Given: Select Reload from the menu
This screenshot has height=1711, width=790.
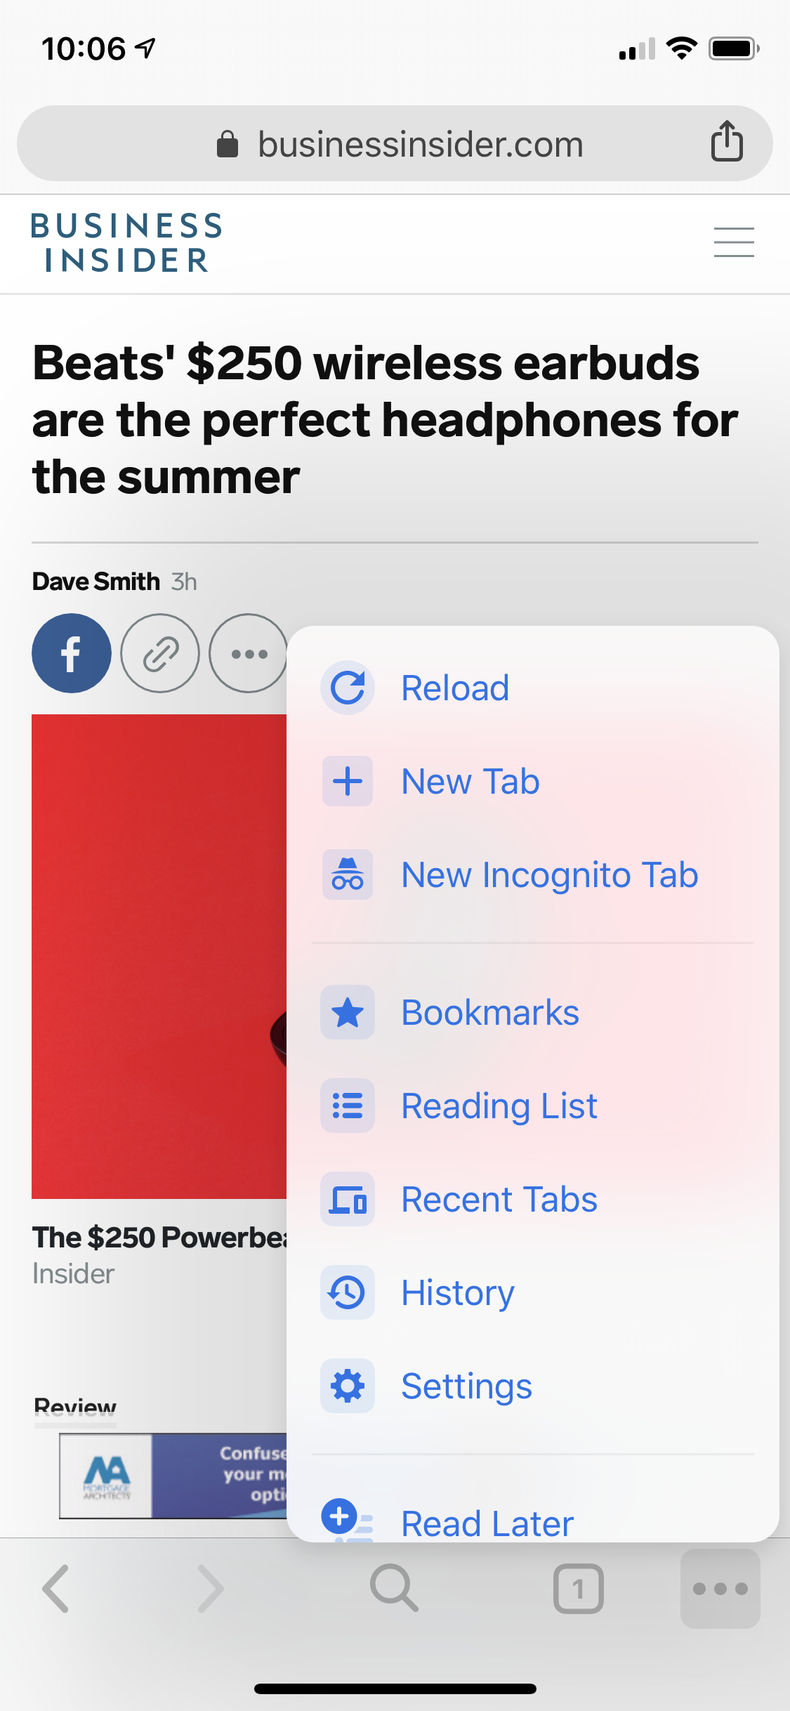Looking at the screenshot, I should (455, 688).
